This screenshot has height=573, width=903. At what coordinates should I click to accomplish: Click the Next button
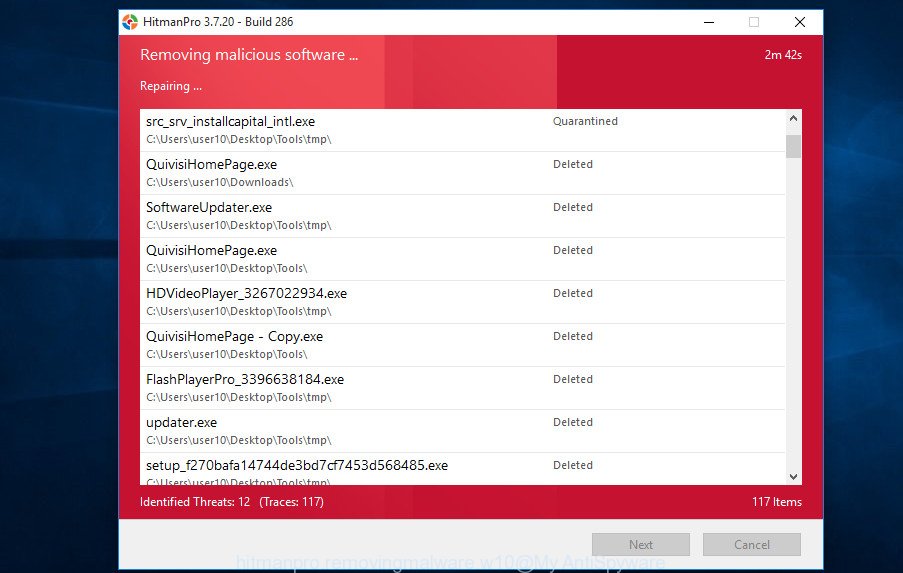pyautogui.click(x=640, y=544)
